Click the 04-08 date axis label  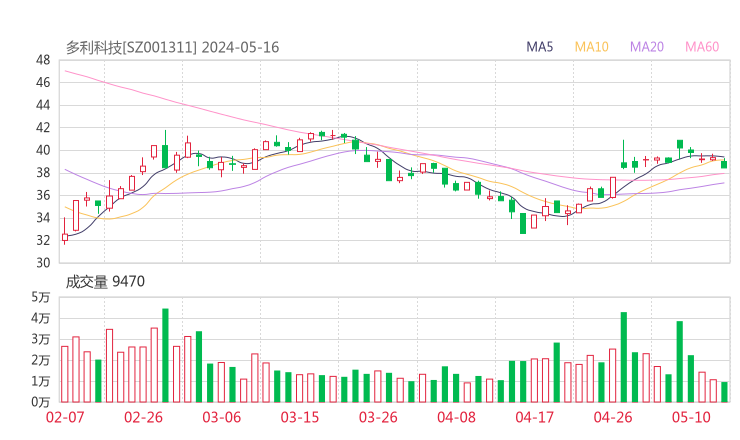(456, 417)
